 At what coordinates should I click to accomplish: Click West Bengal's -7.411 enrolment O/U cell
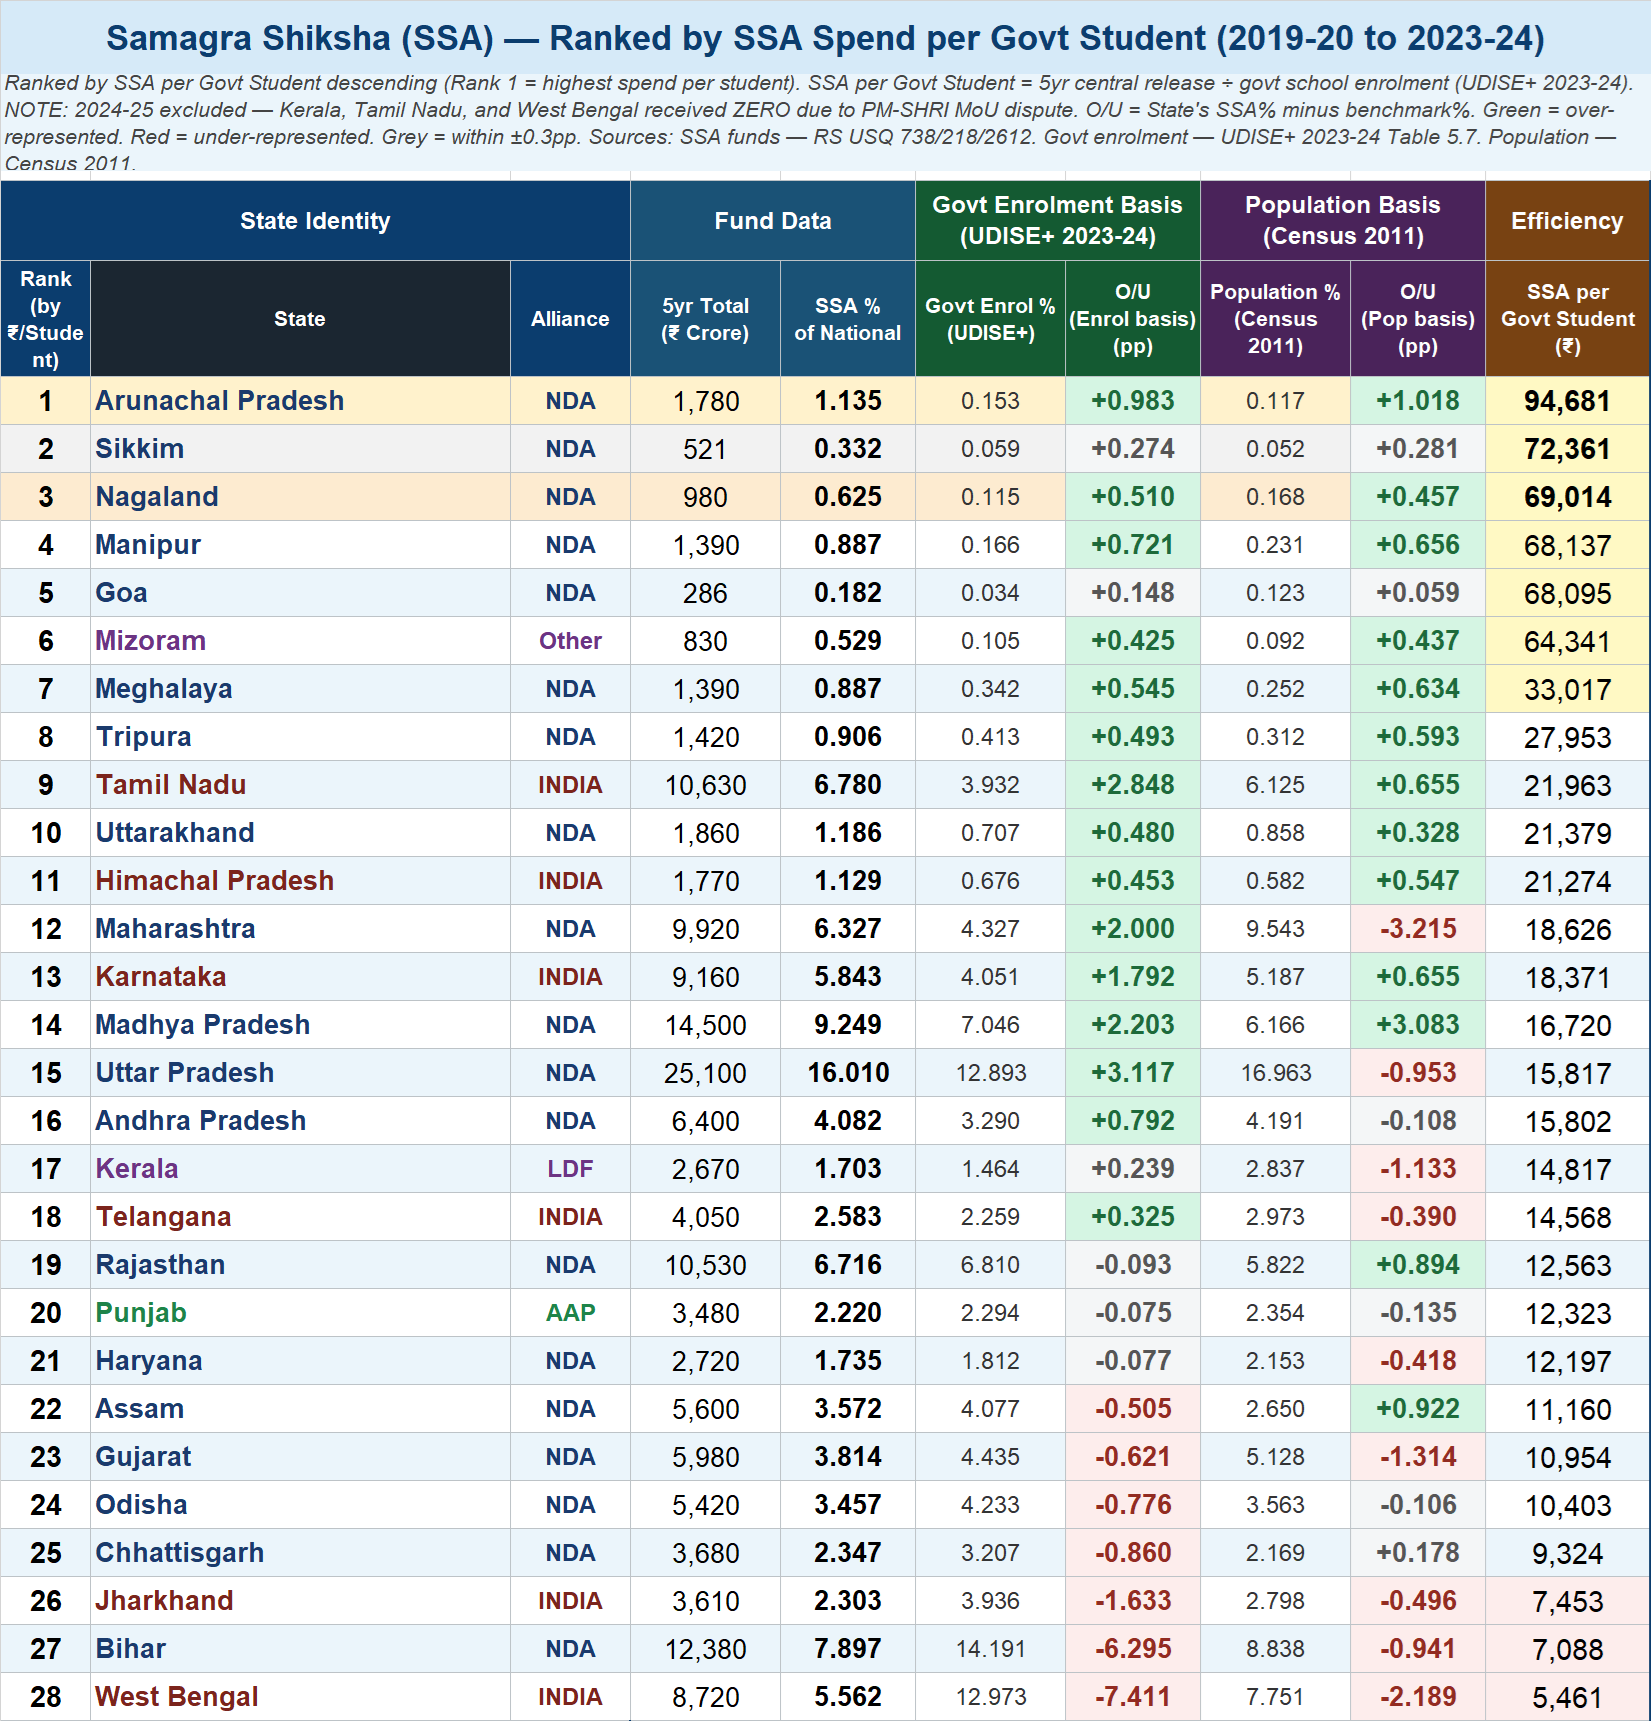coord(1132,1697)
